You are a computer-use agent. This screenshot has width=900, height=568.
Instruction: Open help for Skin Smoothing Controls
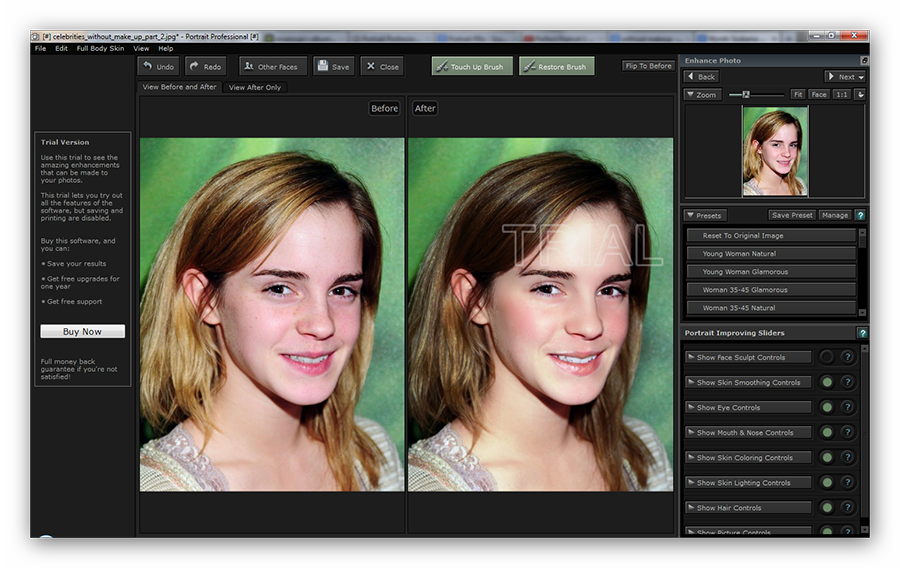tap(847, 382)
